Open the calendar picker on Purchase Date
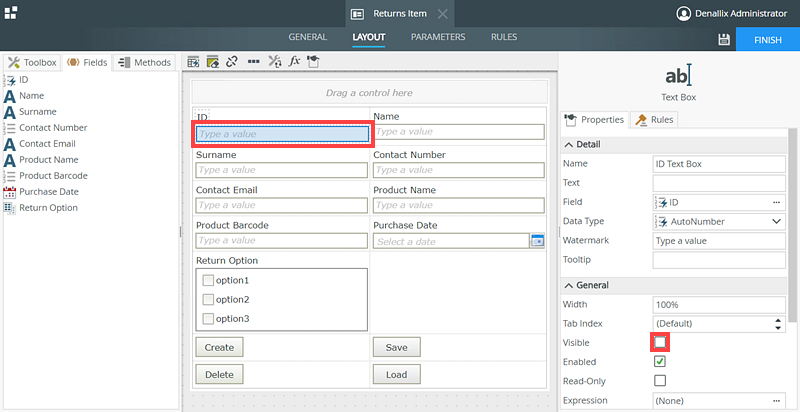This screenshot has width=800, height=412. 537,241
